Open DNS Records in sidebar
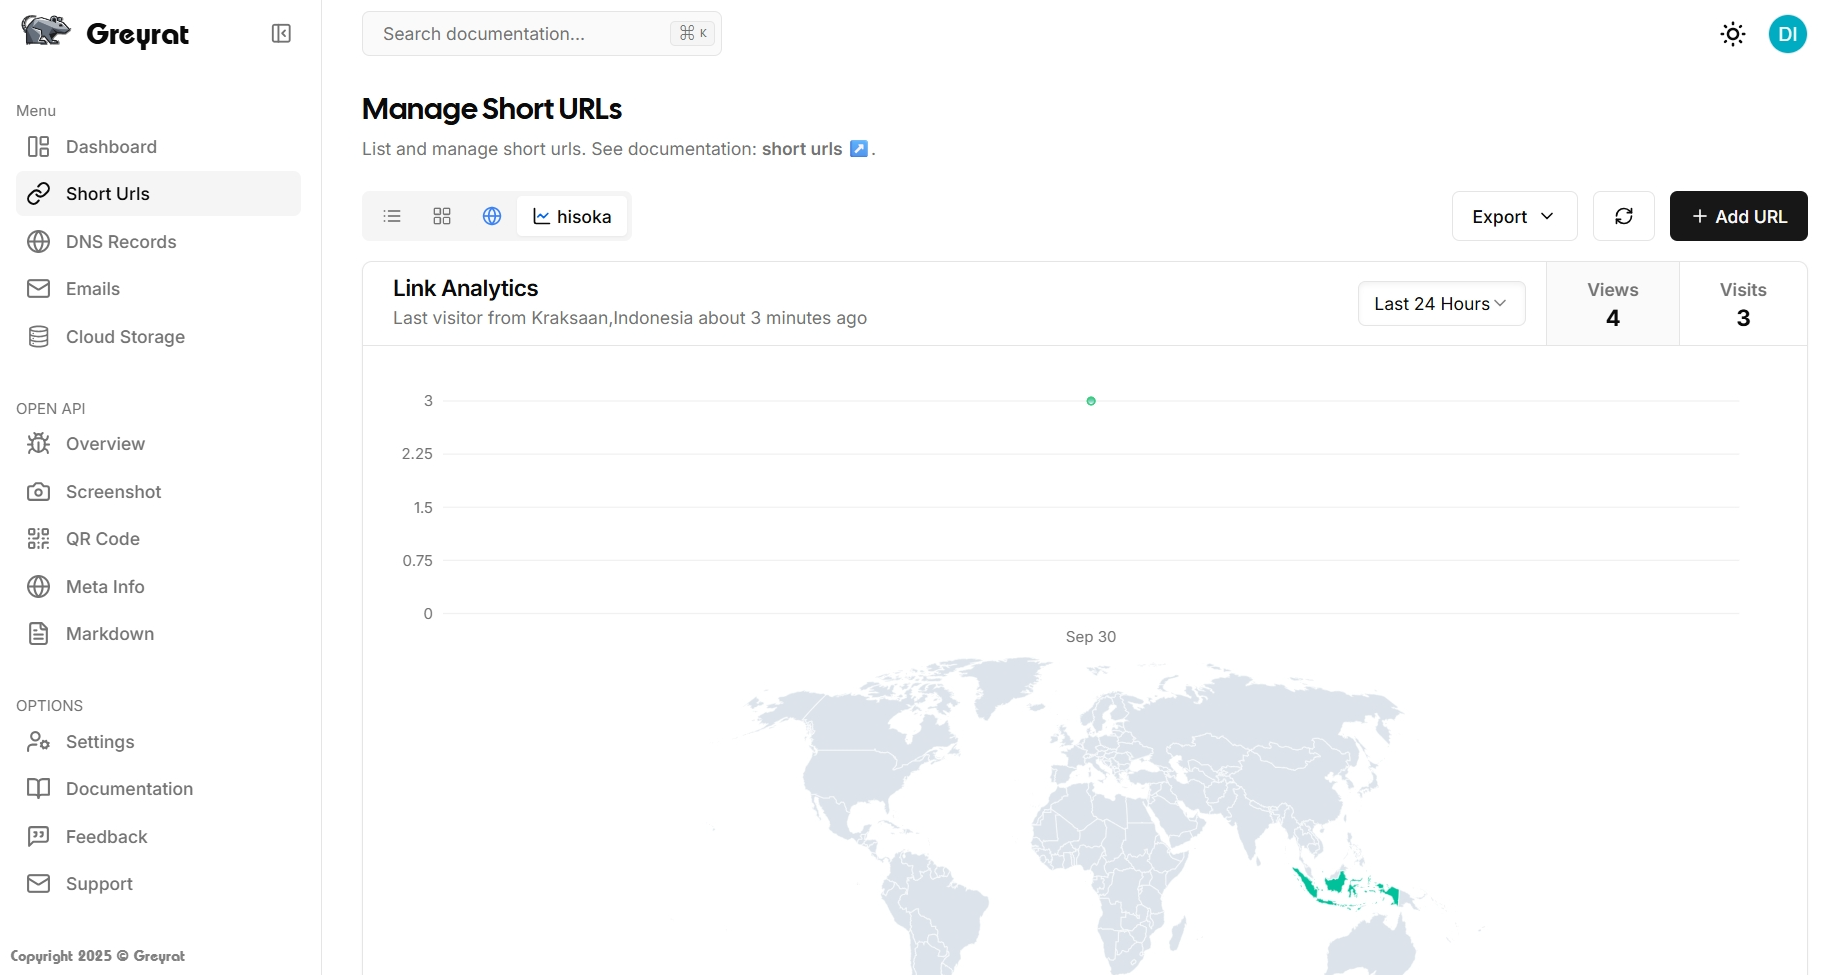1843x975 pixels. 120,242
